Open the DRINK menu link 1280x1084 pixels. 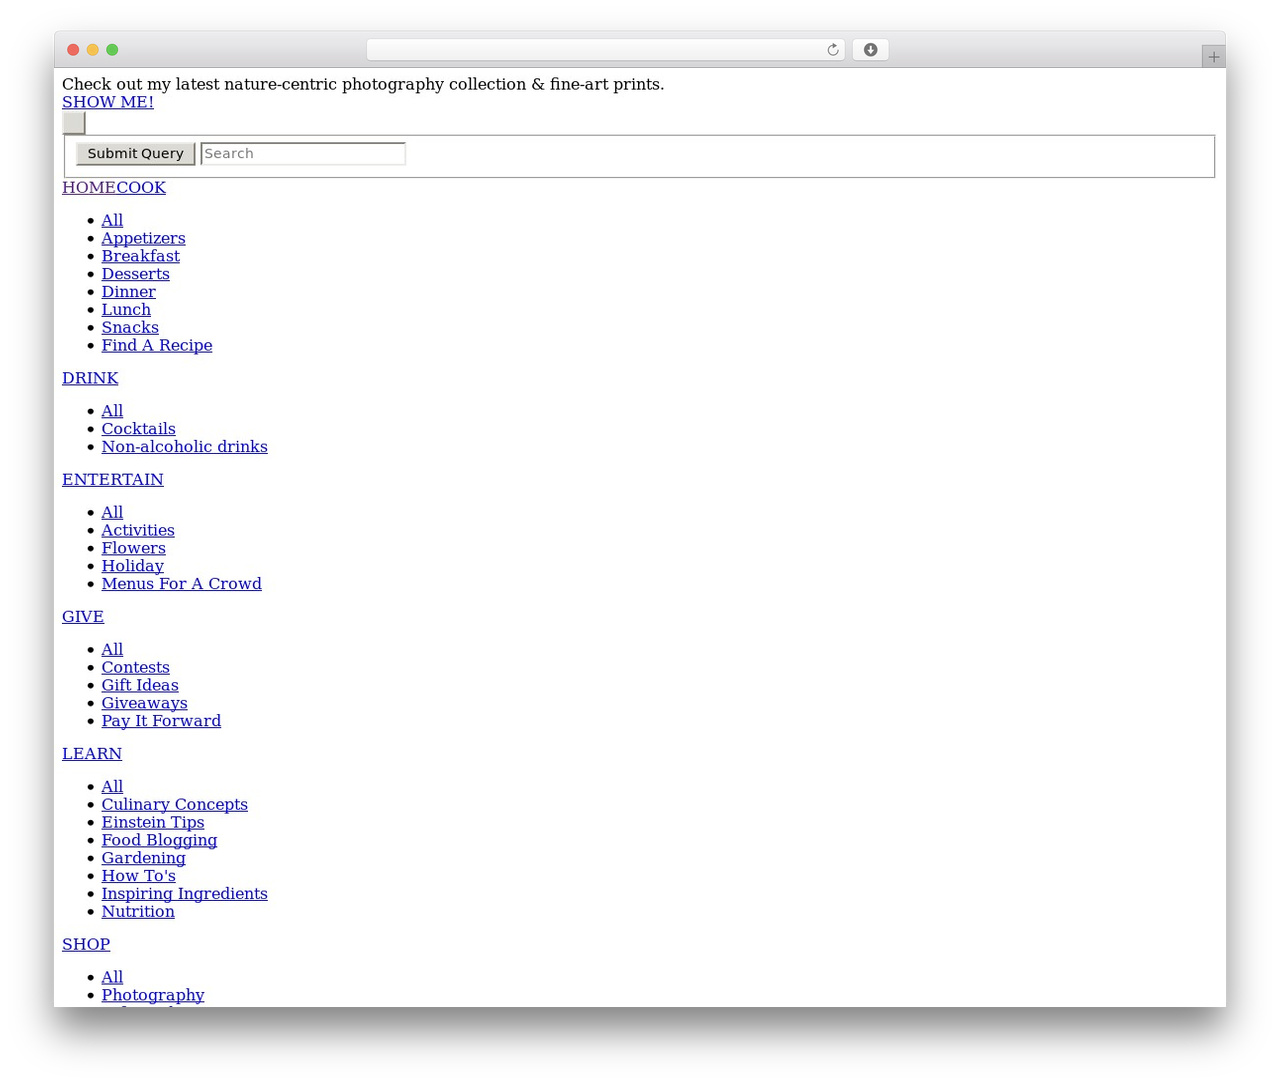click(x=90, y=378)
